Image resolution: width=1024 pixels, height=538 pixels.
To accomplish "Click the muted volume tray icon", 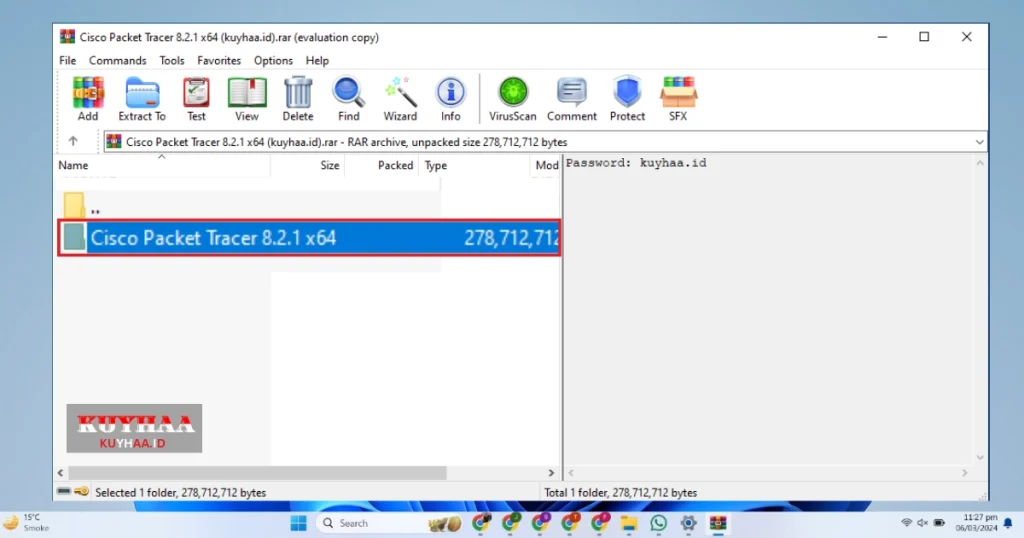I will click(x=922, y=523).
